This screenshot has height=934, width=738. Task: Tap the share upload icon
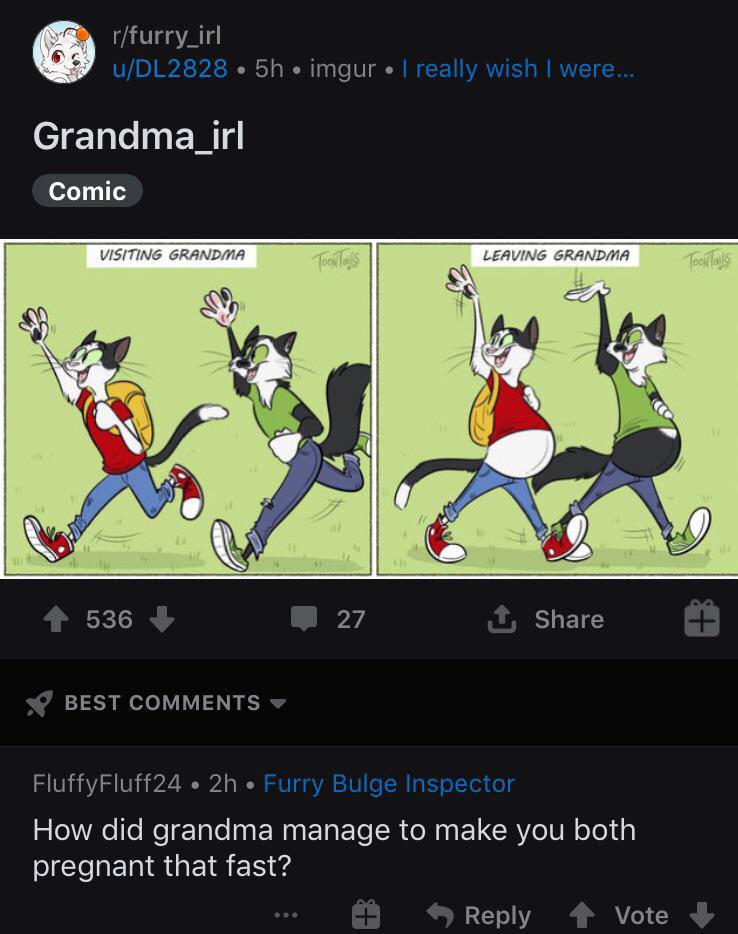coord(502,619)
